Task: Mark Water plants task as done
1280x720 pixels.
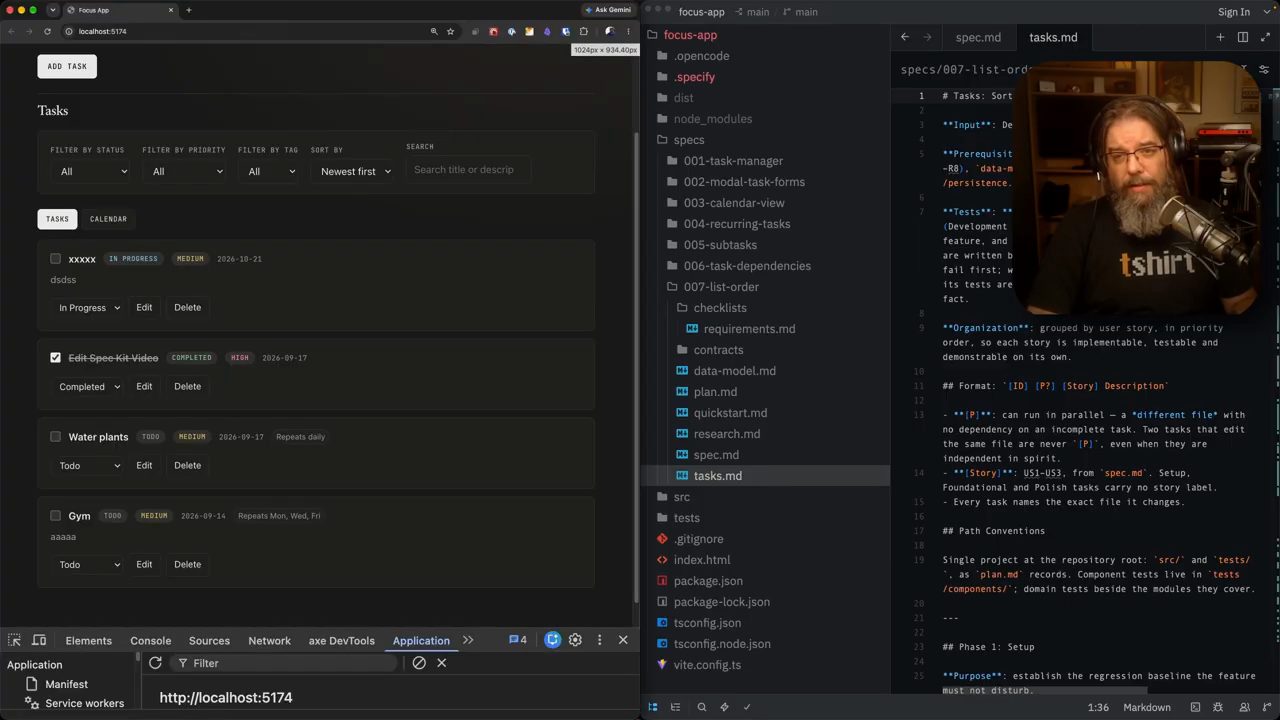Action: point(55,436)
